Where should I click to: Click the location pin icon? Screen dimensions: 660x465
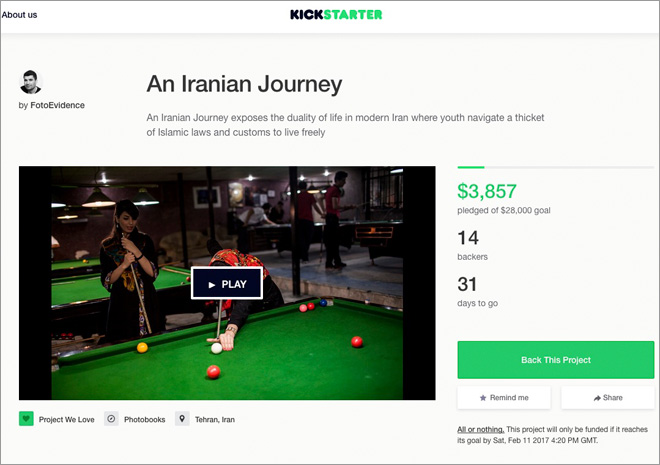tap(182, 419)
